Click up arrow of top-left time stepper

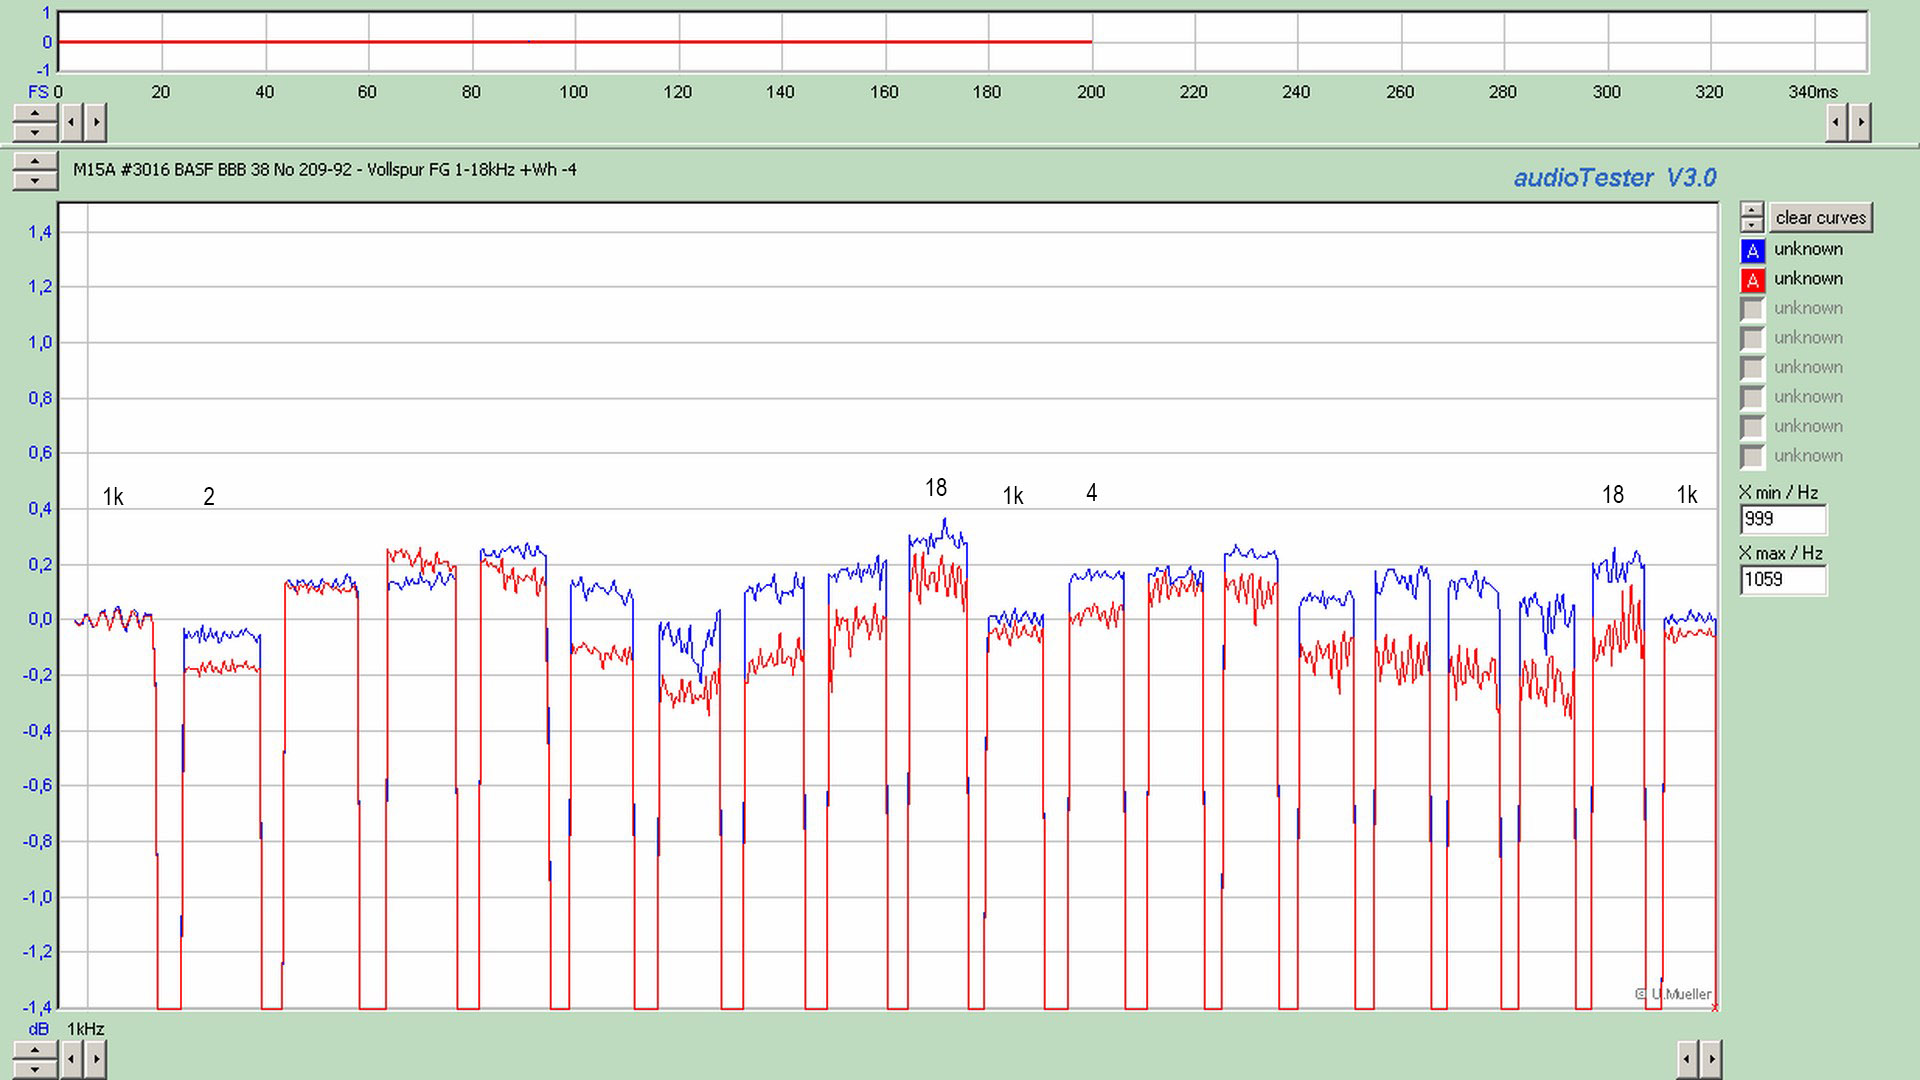[x=35, y=114]
